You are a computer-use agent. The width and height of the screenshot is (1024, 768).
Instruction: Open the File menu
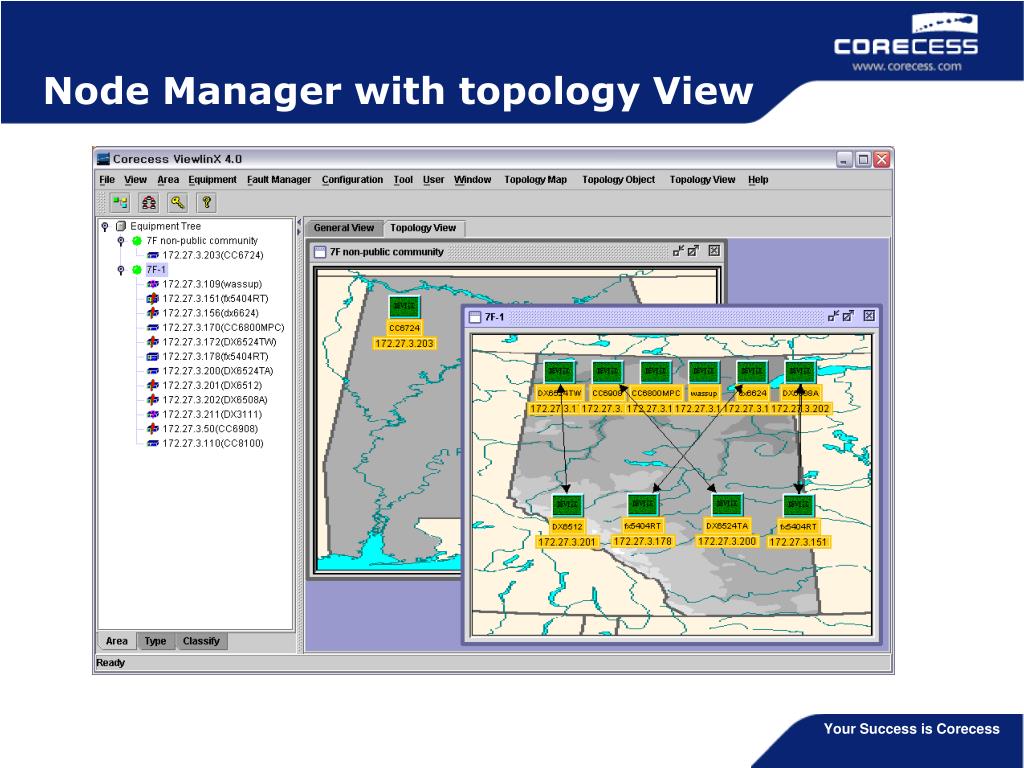[107, 180]
